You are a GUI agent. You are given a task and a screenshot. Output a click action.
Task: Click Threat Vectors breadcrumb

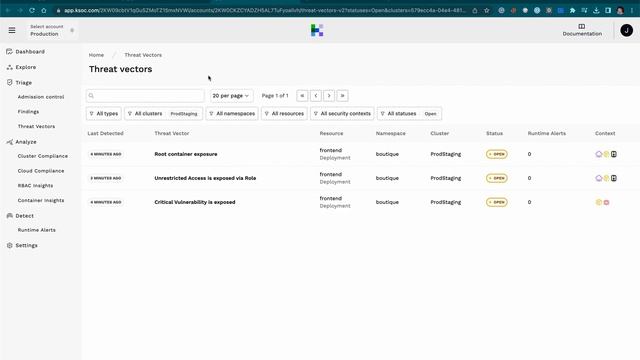(x=143, y=55)
